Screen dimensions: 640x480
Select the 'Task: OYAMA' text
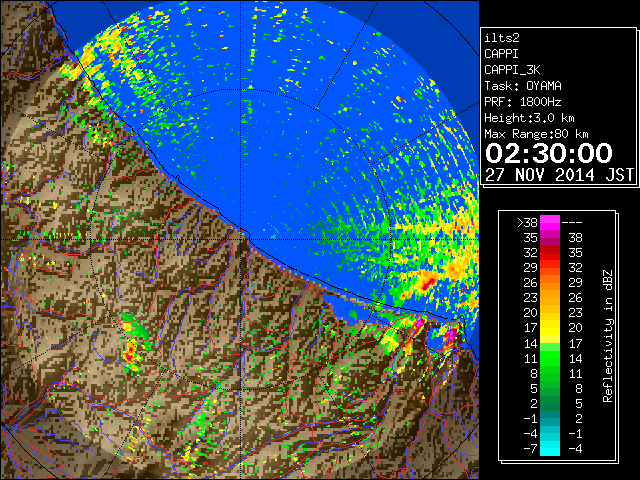523,86
